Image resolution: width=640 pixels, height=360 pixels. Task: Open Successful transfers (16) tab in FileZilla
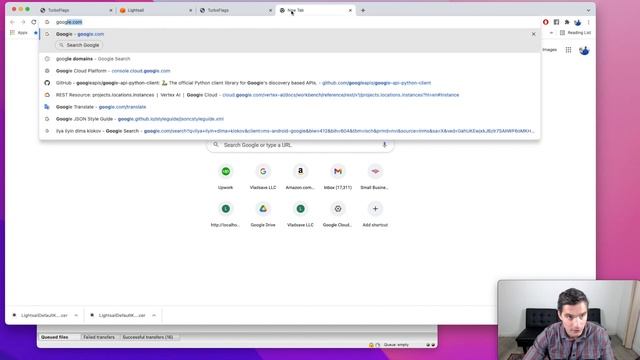(x=148, y=337)
